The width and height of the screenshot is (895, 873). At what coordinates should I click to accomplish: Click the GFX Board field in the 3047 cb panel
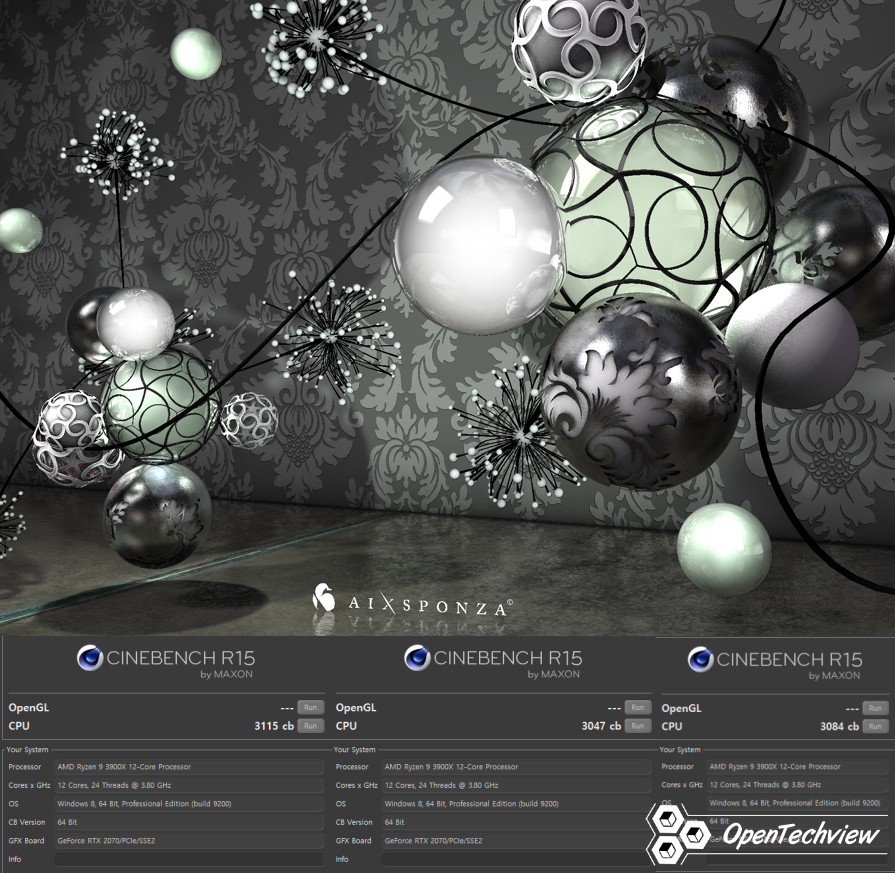coord(516,840)
